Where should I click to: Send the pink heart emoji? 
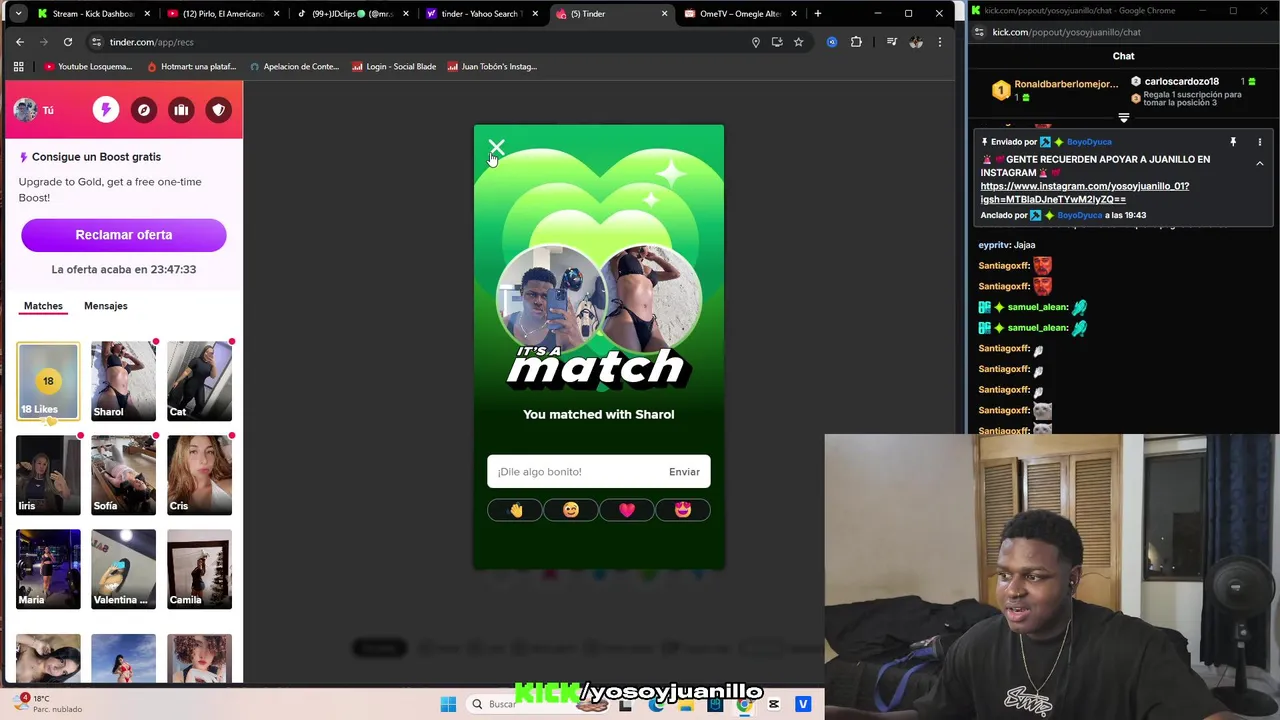coord(627,510)
